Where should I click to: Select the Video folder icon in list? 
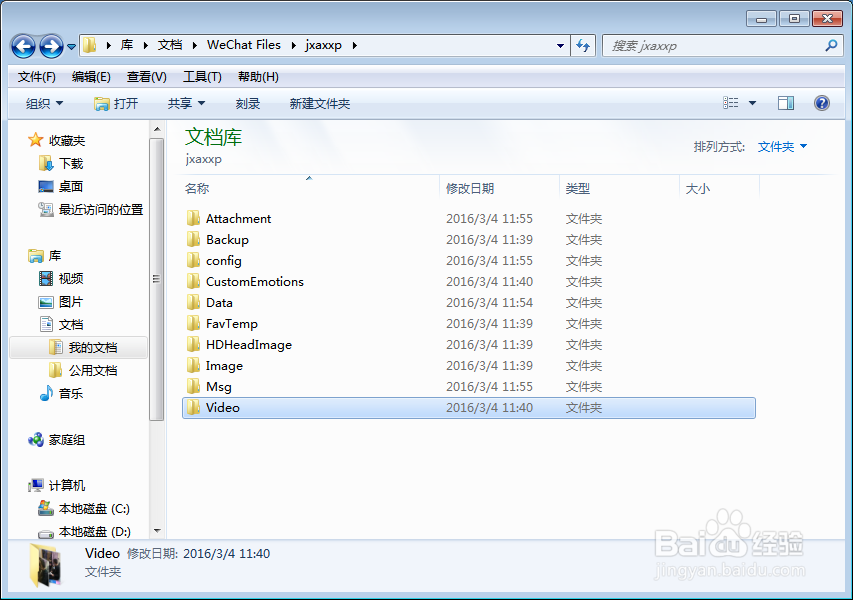point(193,407)
